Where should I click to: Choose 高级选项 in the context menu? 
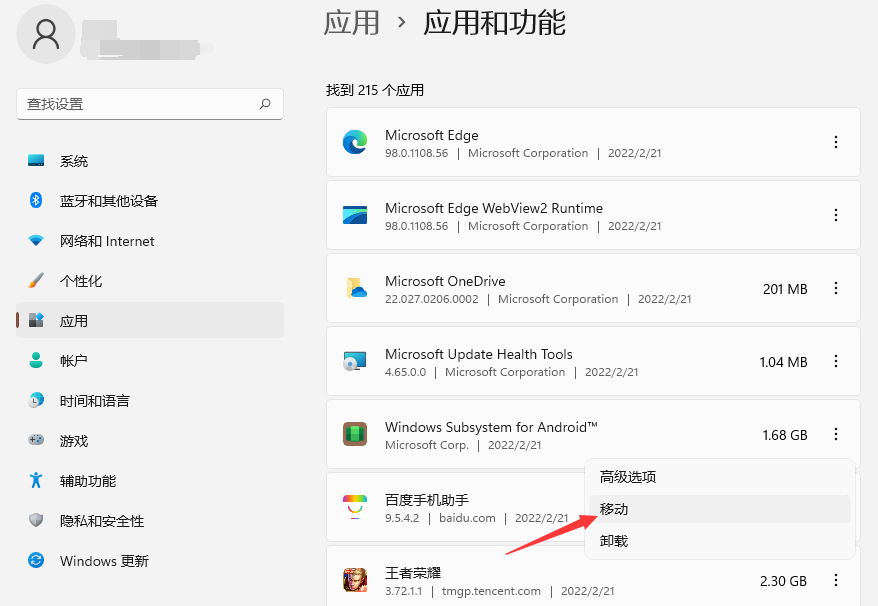point(720,477)
